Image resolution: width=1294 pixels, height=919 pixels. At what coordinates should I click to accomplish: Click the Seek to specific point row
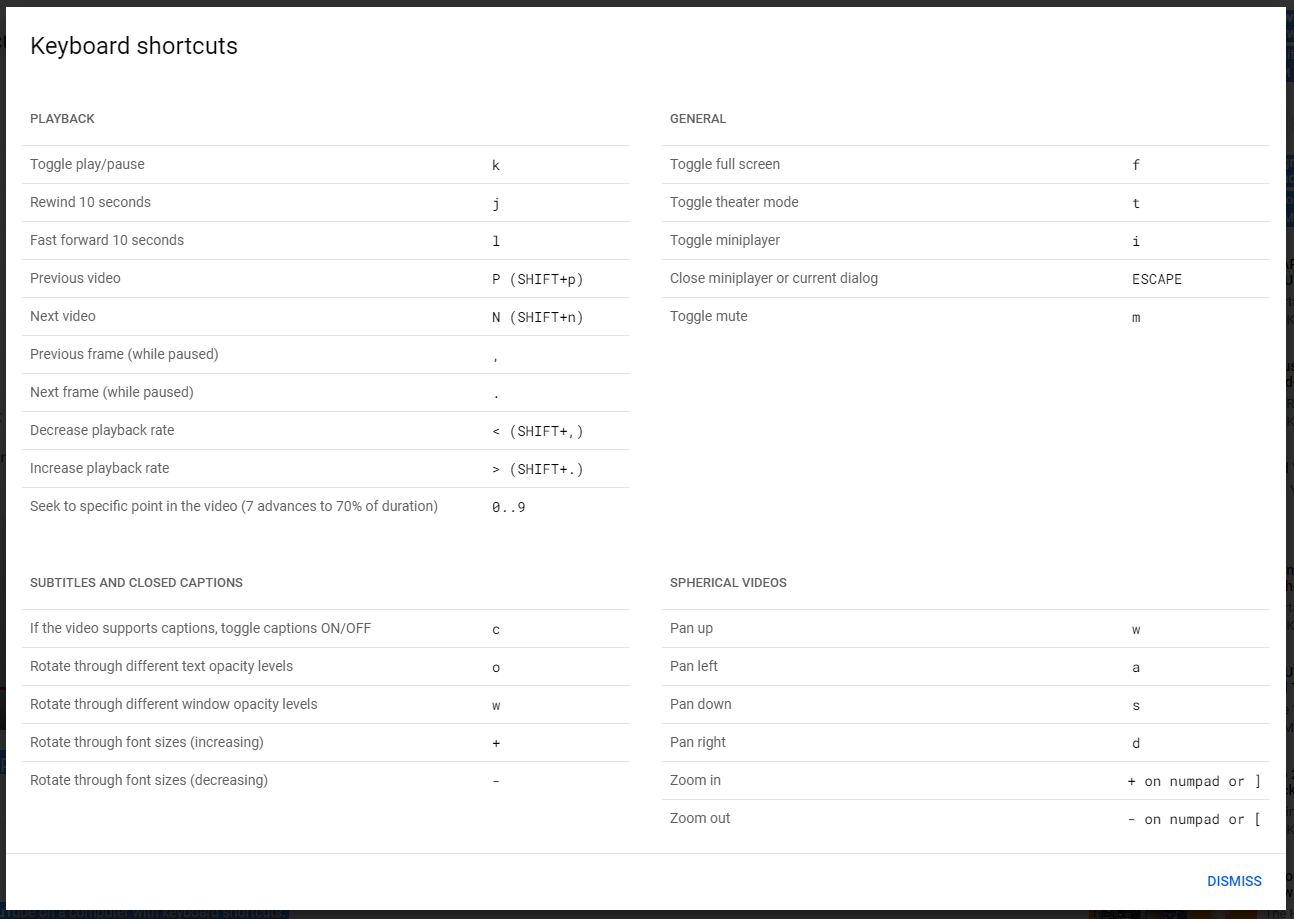coord(326,507)
